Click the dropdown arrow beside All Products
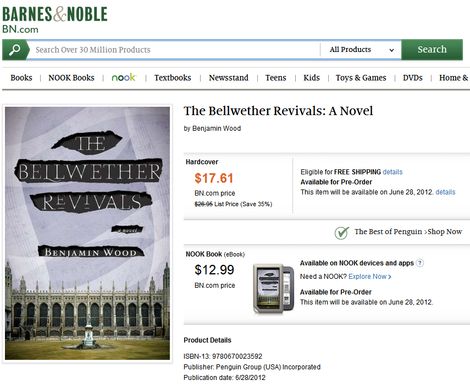This screenshot has height=385, width=470. [392, 50]
